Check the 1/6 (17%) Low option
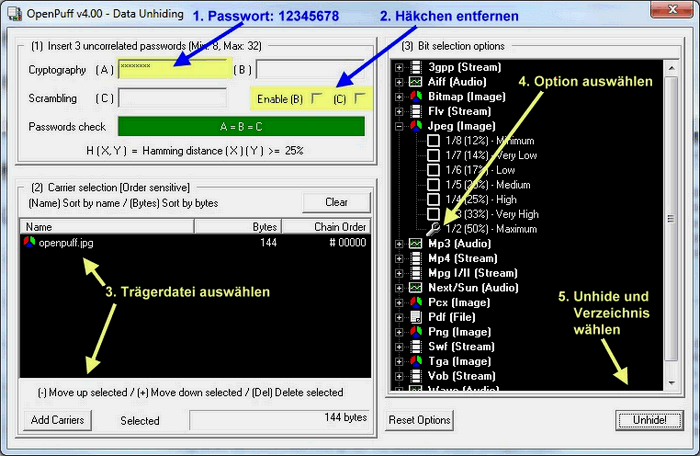700x456 pixels. 433,170
